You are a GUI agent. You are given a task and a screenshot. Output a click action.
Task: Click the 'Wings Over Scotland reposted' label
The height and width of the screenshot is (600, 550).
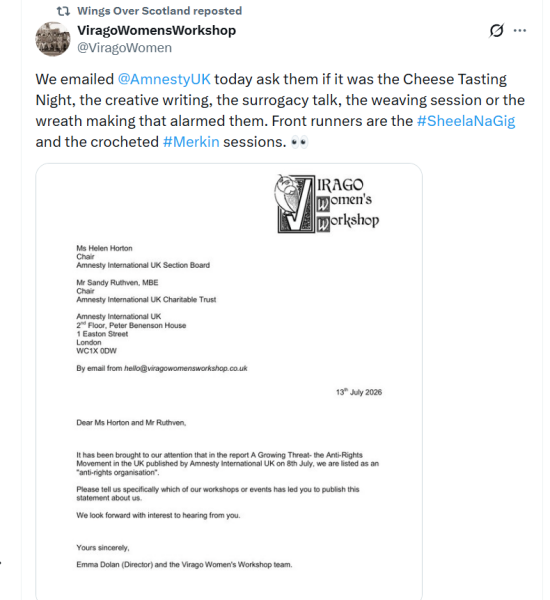[x=159, y=11]
